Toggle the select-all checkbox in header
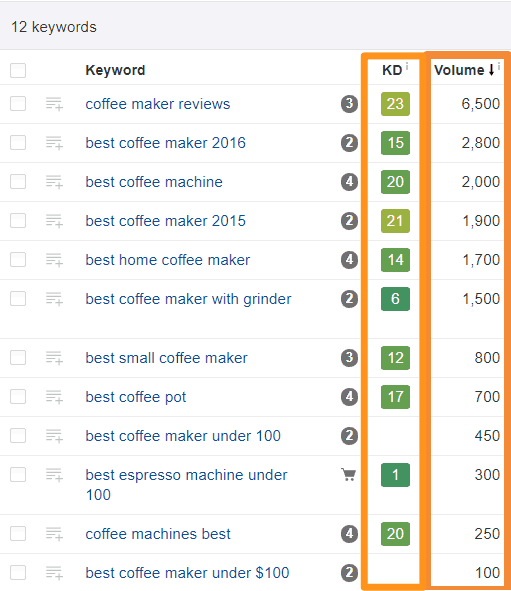Image resolution: width=511 pixels, height=591 pixels. click(x=18, y=70)
